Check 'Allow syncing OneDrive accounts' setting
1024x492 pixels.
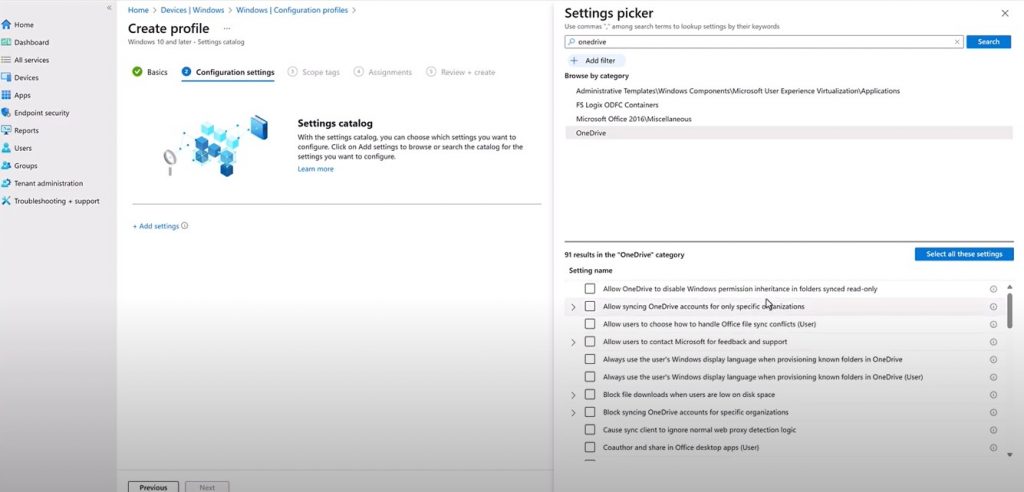pyautogui.click(x=590, y=307)
